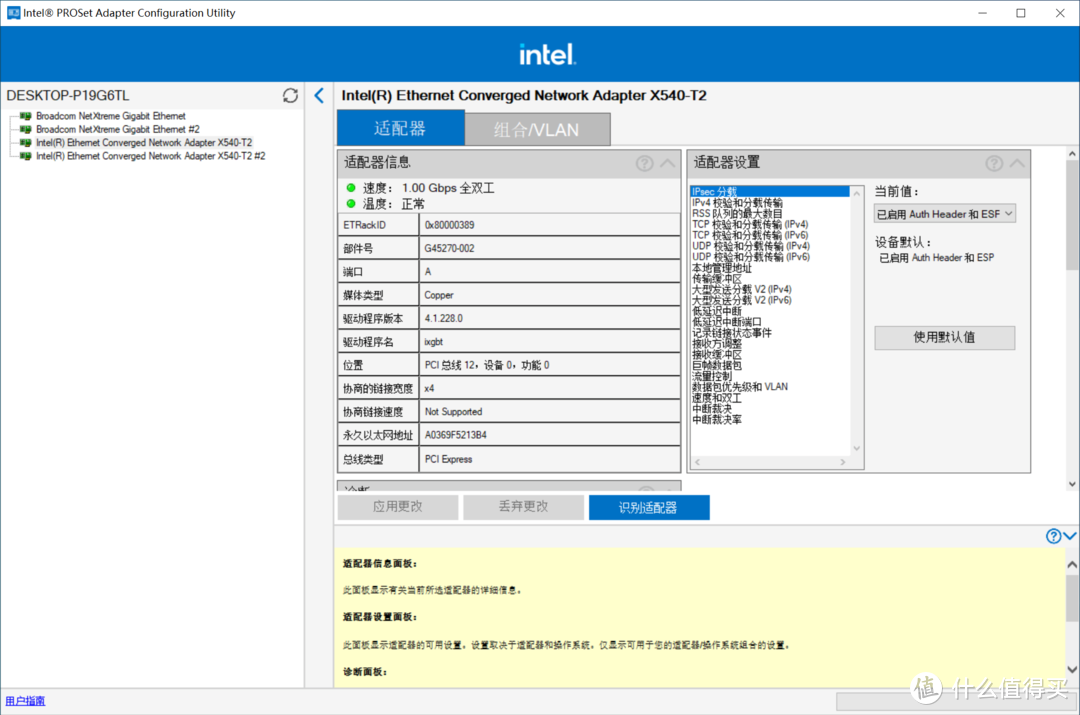
Task: Collapse the device tree panel via blue chevron
Action: pyautogui.click(x=319, y=96)
